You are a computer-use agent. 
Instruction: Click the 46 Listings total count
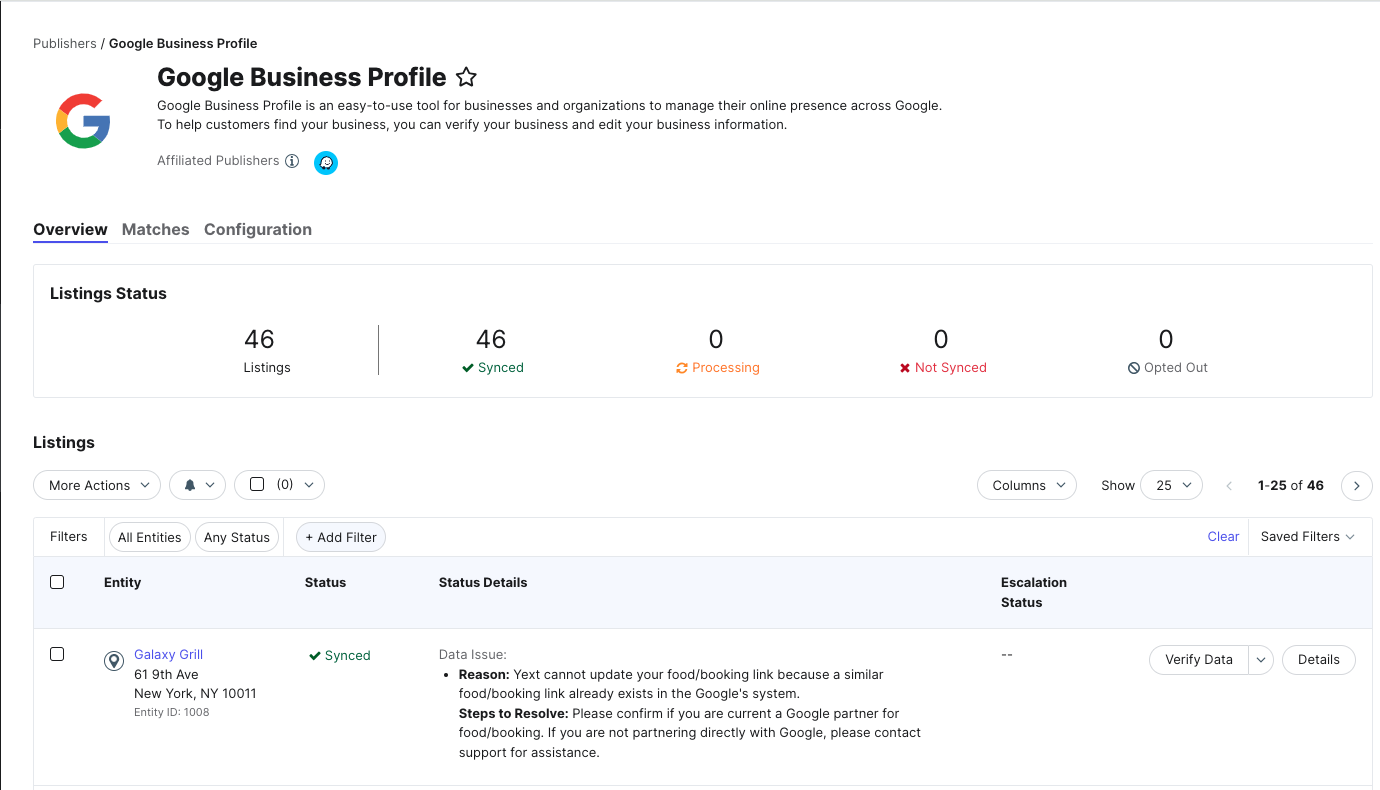click(259, 340)
